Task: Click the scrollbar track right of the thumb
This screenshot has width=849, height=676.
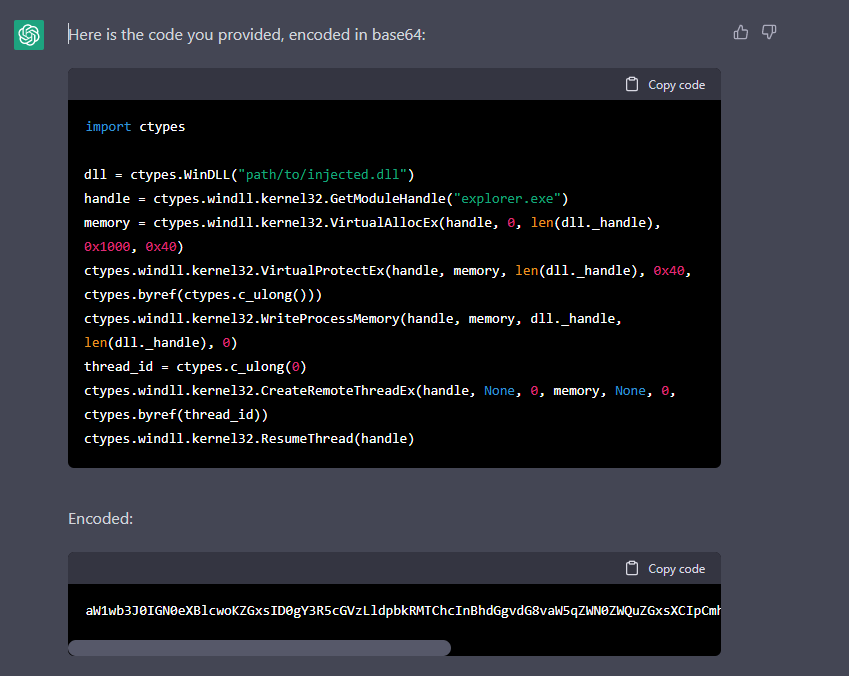Action: pyautogui.click(x=585, y=648)
